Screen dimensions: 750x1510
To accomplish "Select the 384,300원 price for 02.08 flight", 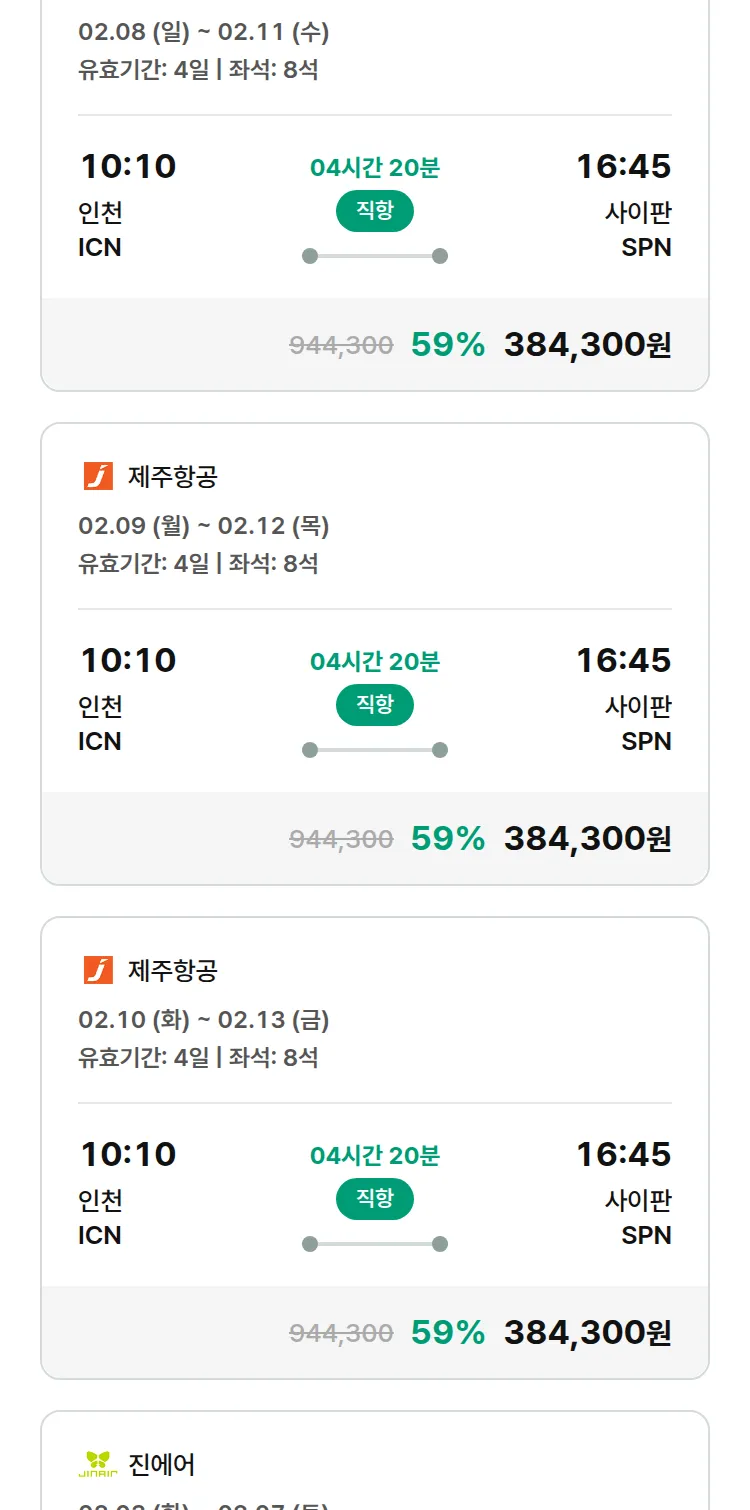I will tap(587, 345).
